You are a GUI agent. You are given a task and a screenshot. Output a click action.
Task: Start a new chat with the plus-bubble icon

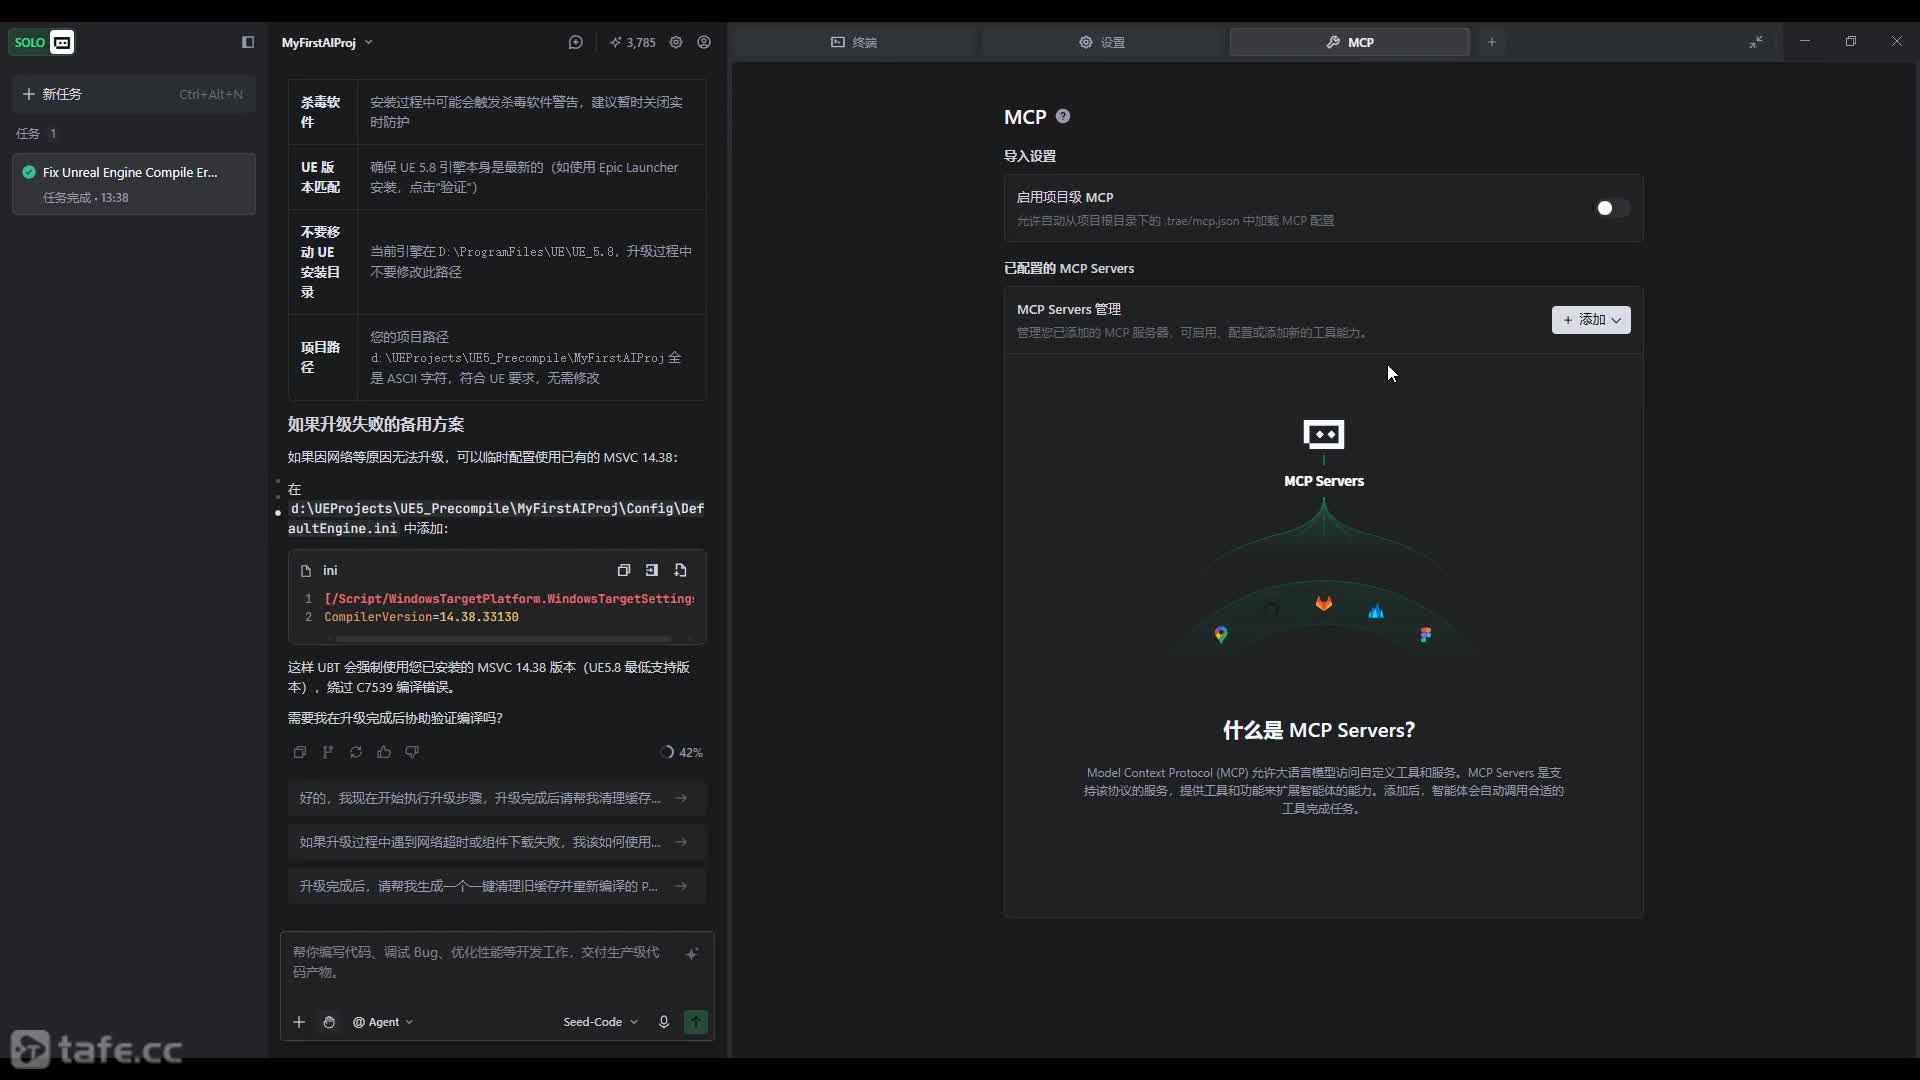(x=575, y=42)
